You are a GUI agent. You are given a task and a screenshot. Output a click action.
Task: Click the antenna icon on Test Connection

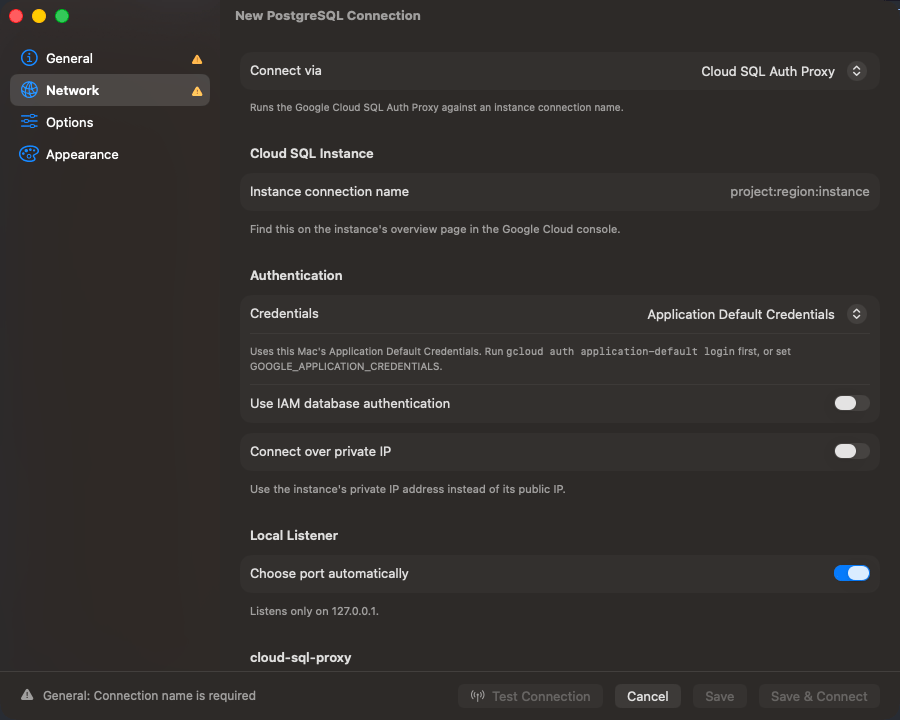coord(478,696)
